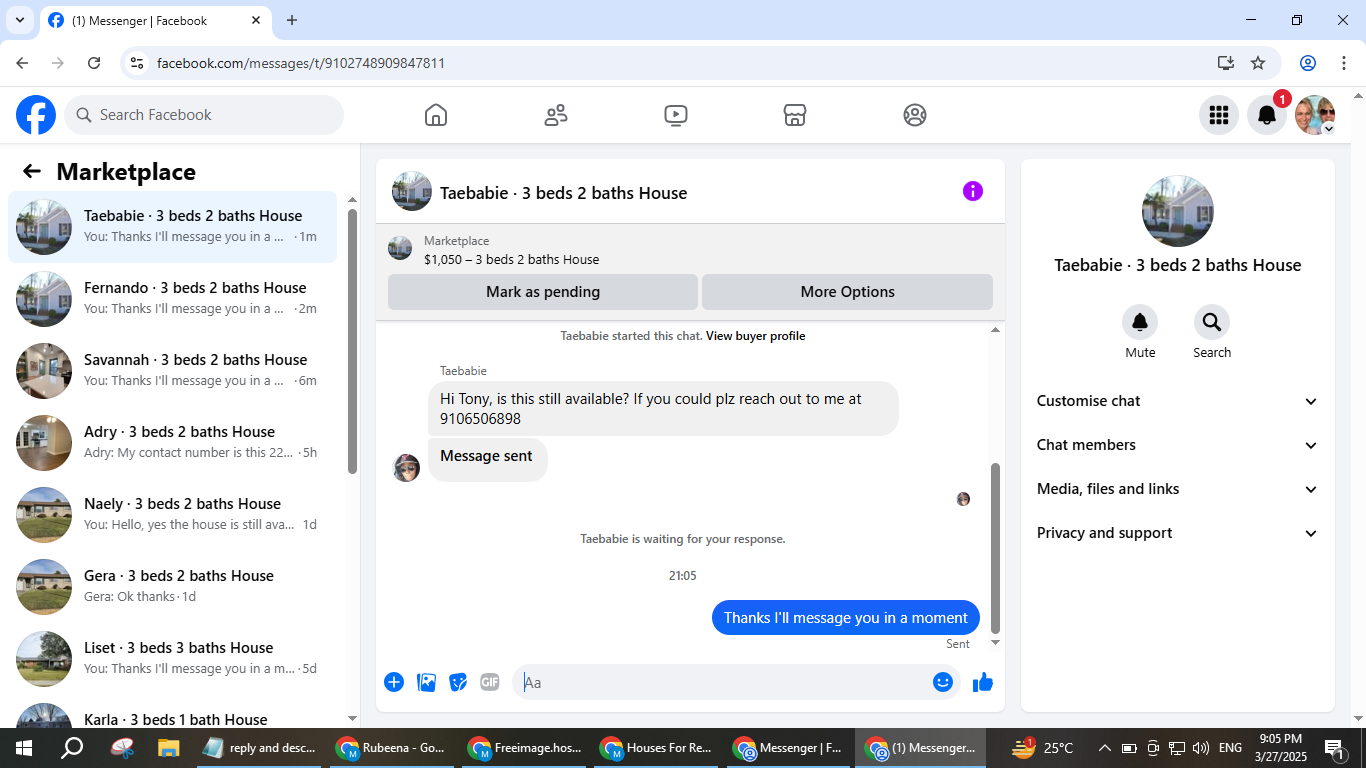Viewport: 1366px width, 768px height.
Task: Go back in browser history
Action: coord(22,63)
